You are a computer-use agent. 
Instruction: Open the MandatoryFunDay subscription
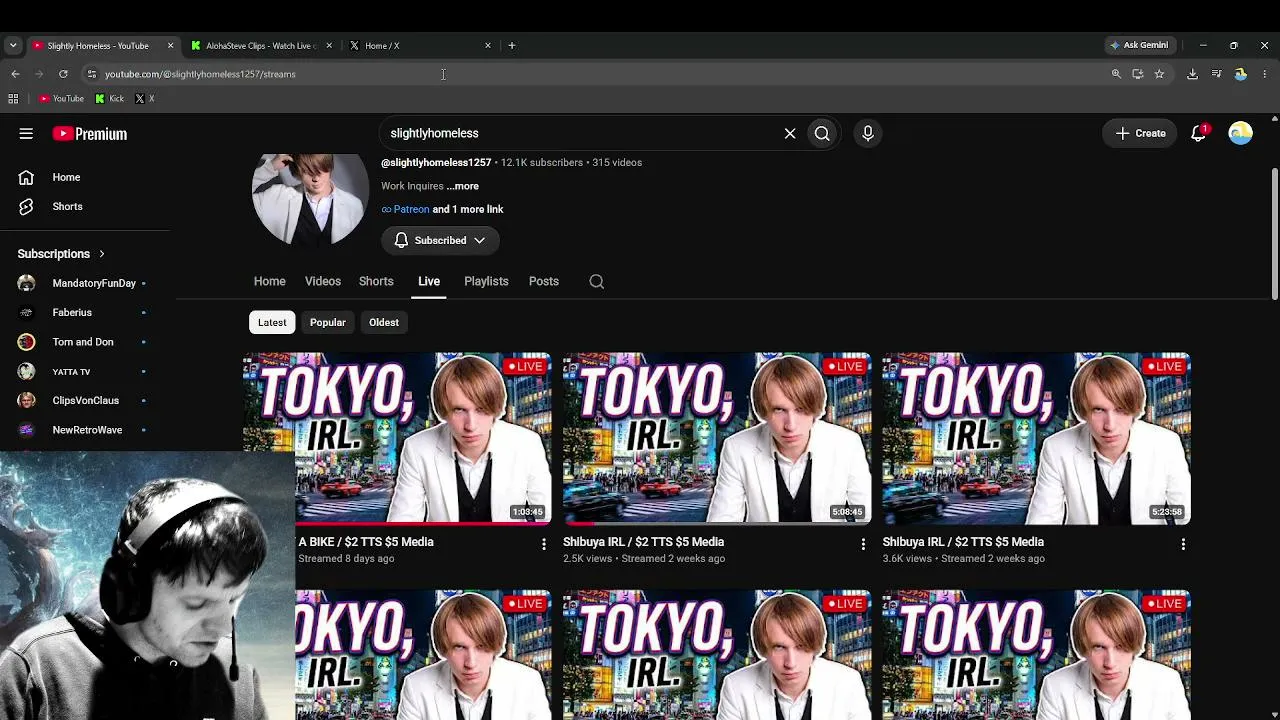click(x=85, y=283)
